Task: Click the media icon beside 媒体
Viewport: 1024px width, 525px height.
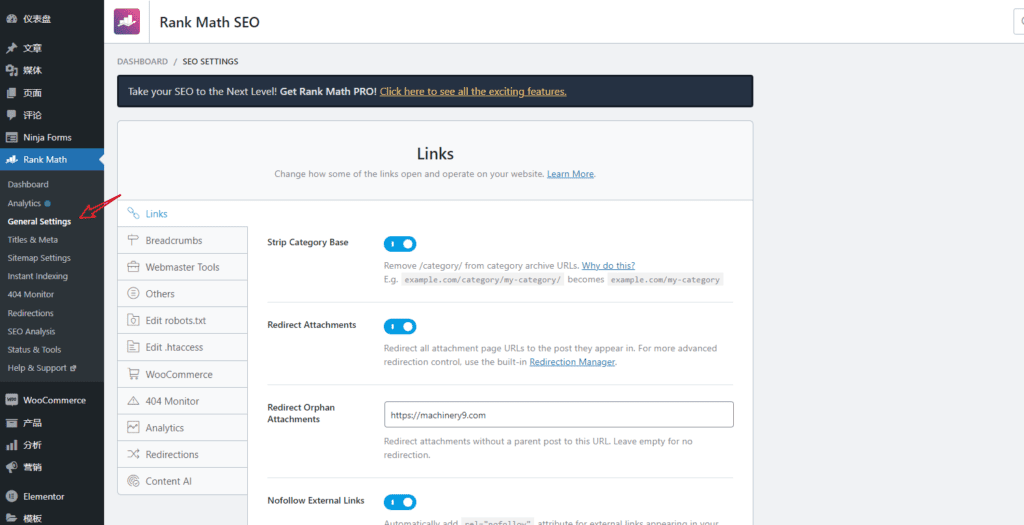Action: point(11,71)
